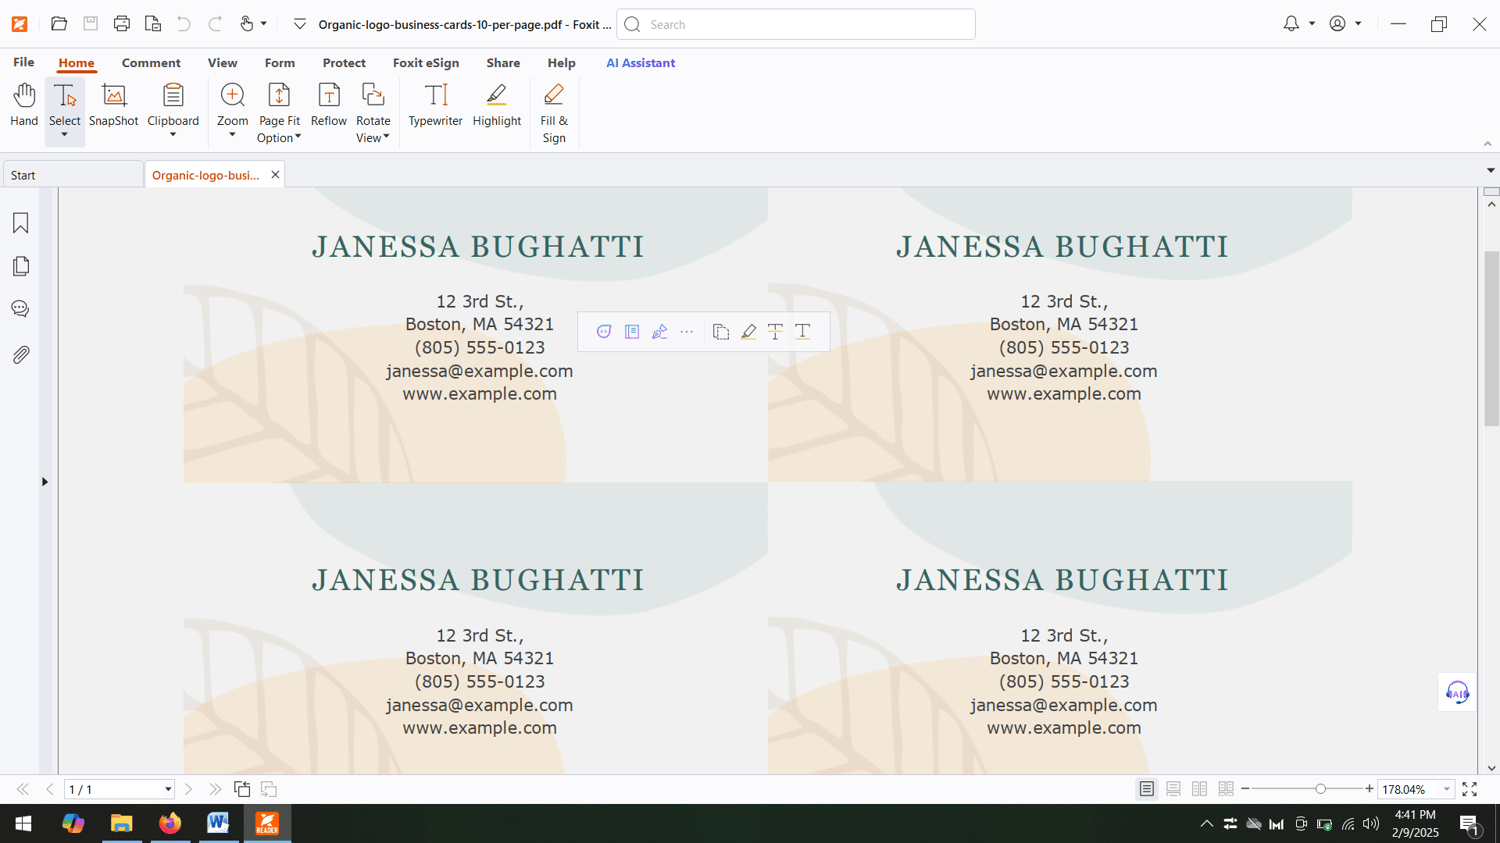Click the Zoom magnifier tool
The width and height of the screenshot is (1500, 843).
[232, 96]
